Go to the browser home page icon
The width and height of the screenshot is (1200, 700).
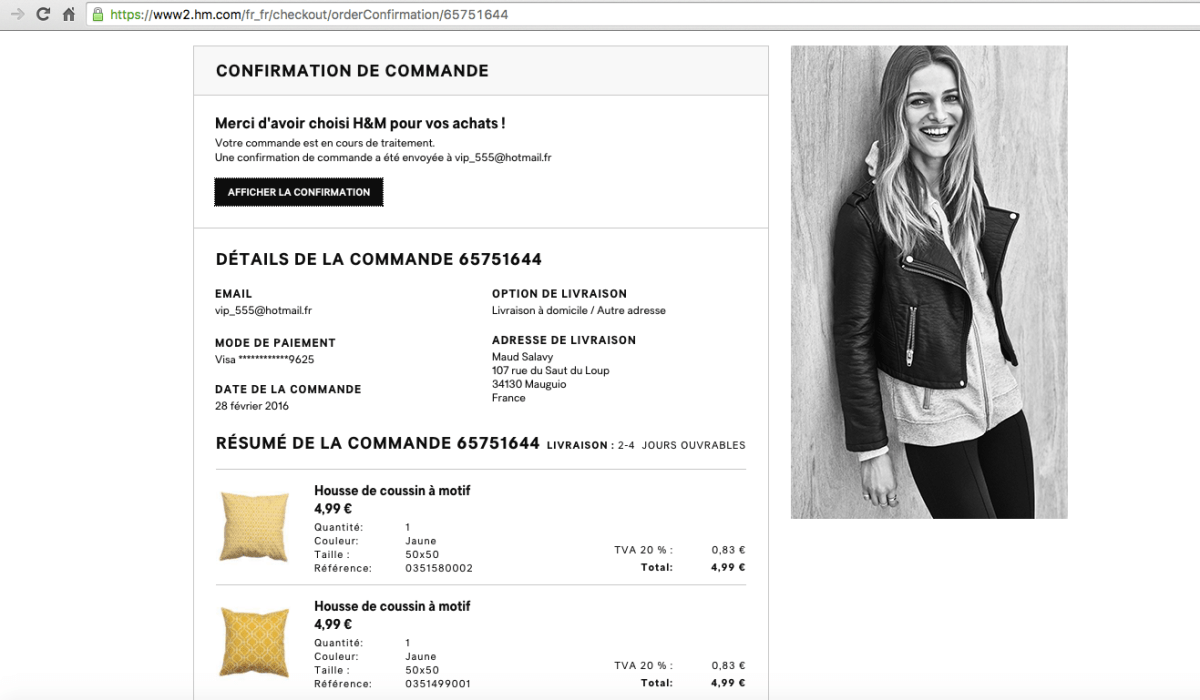(69, 14)
